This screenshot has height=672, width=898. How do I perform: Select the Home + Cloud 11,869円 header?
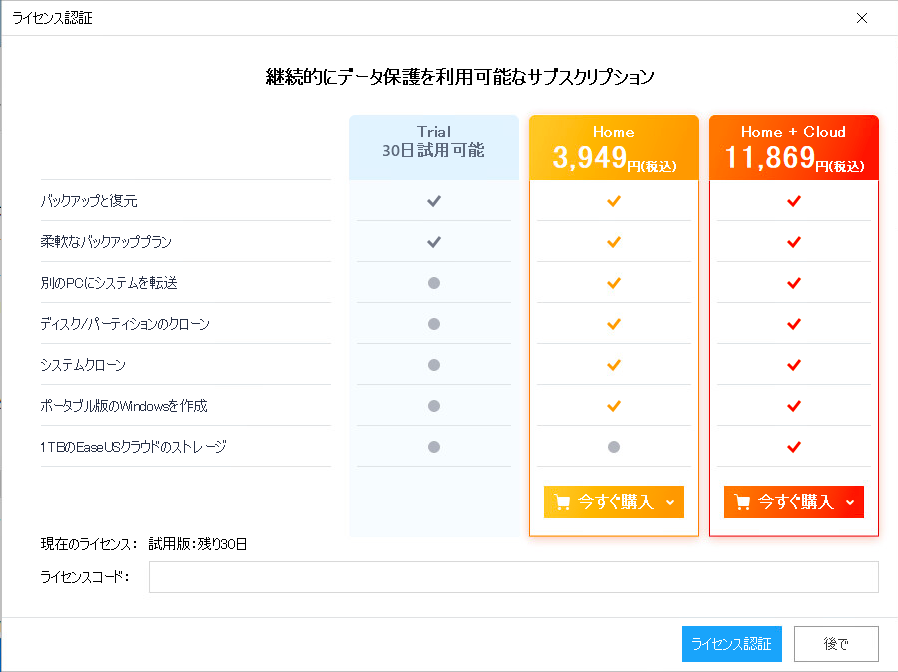click(793, 148)
